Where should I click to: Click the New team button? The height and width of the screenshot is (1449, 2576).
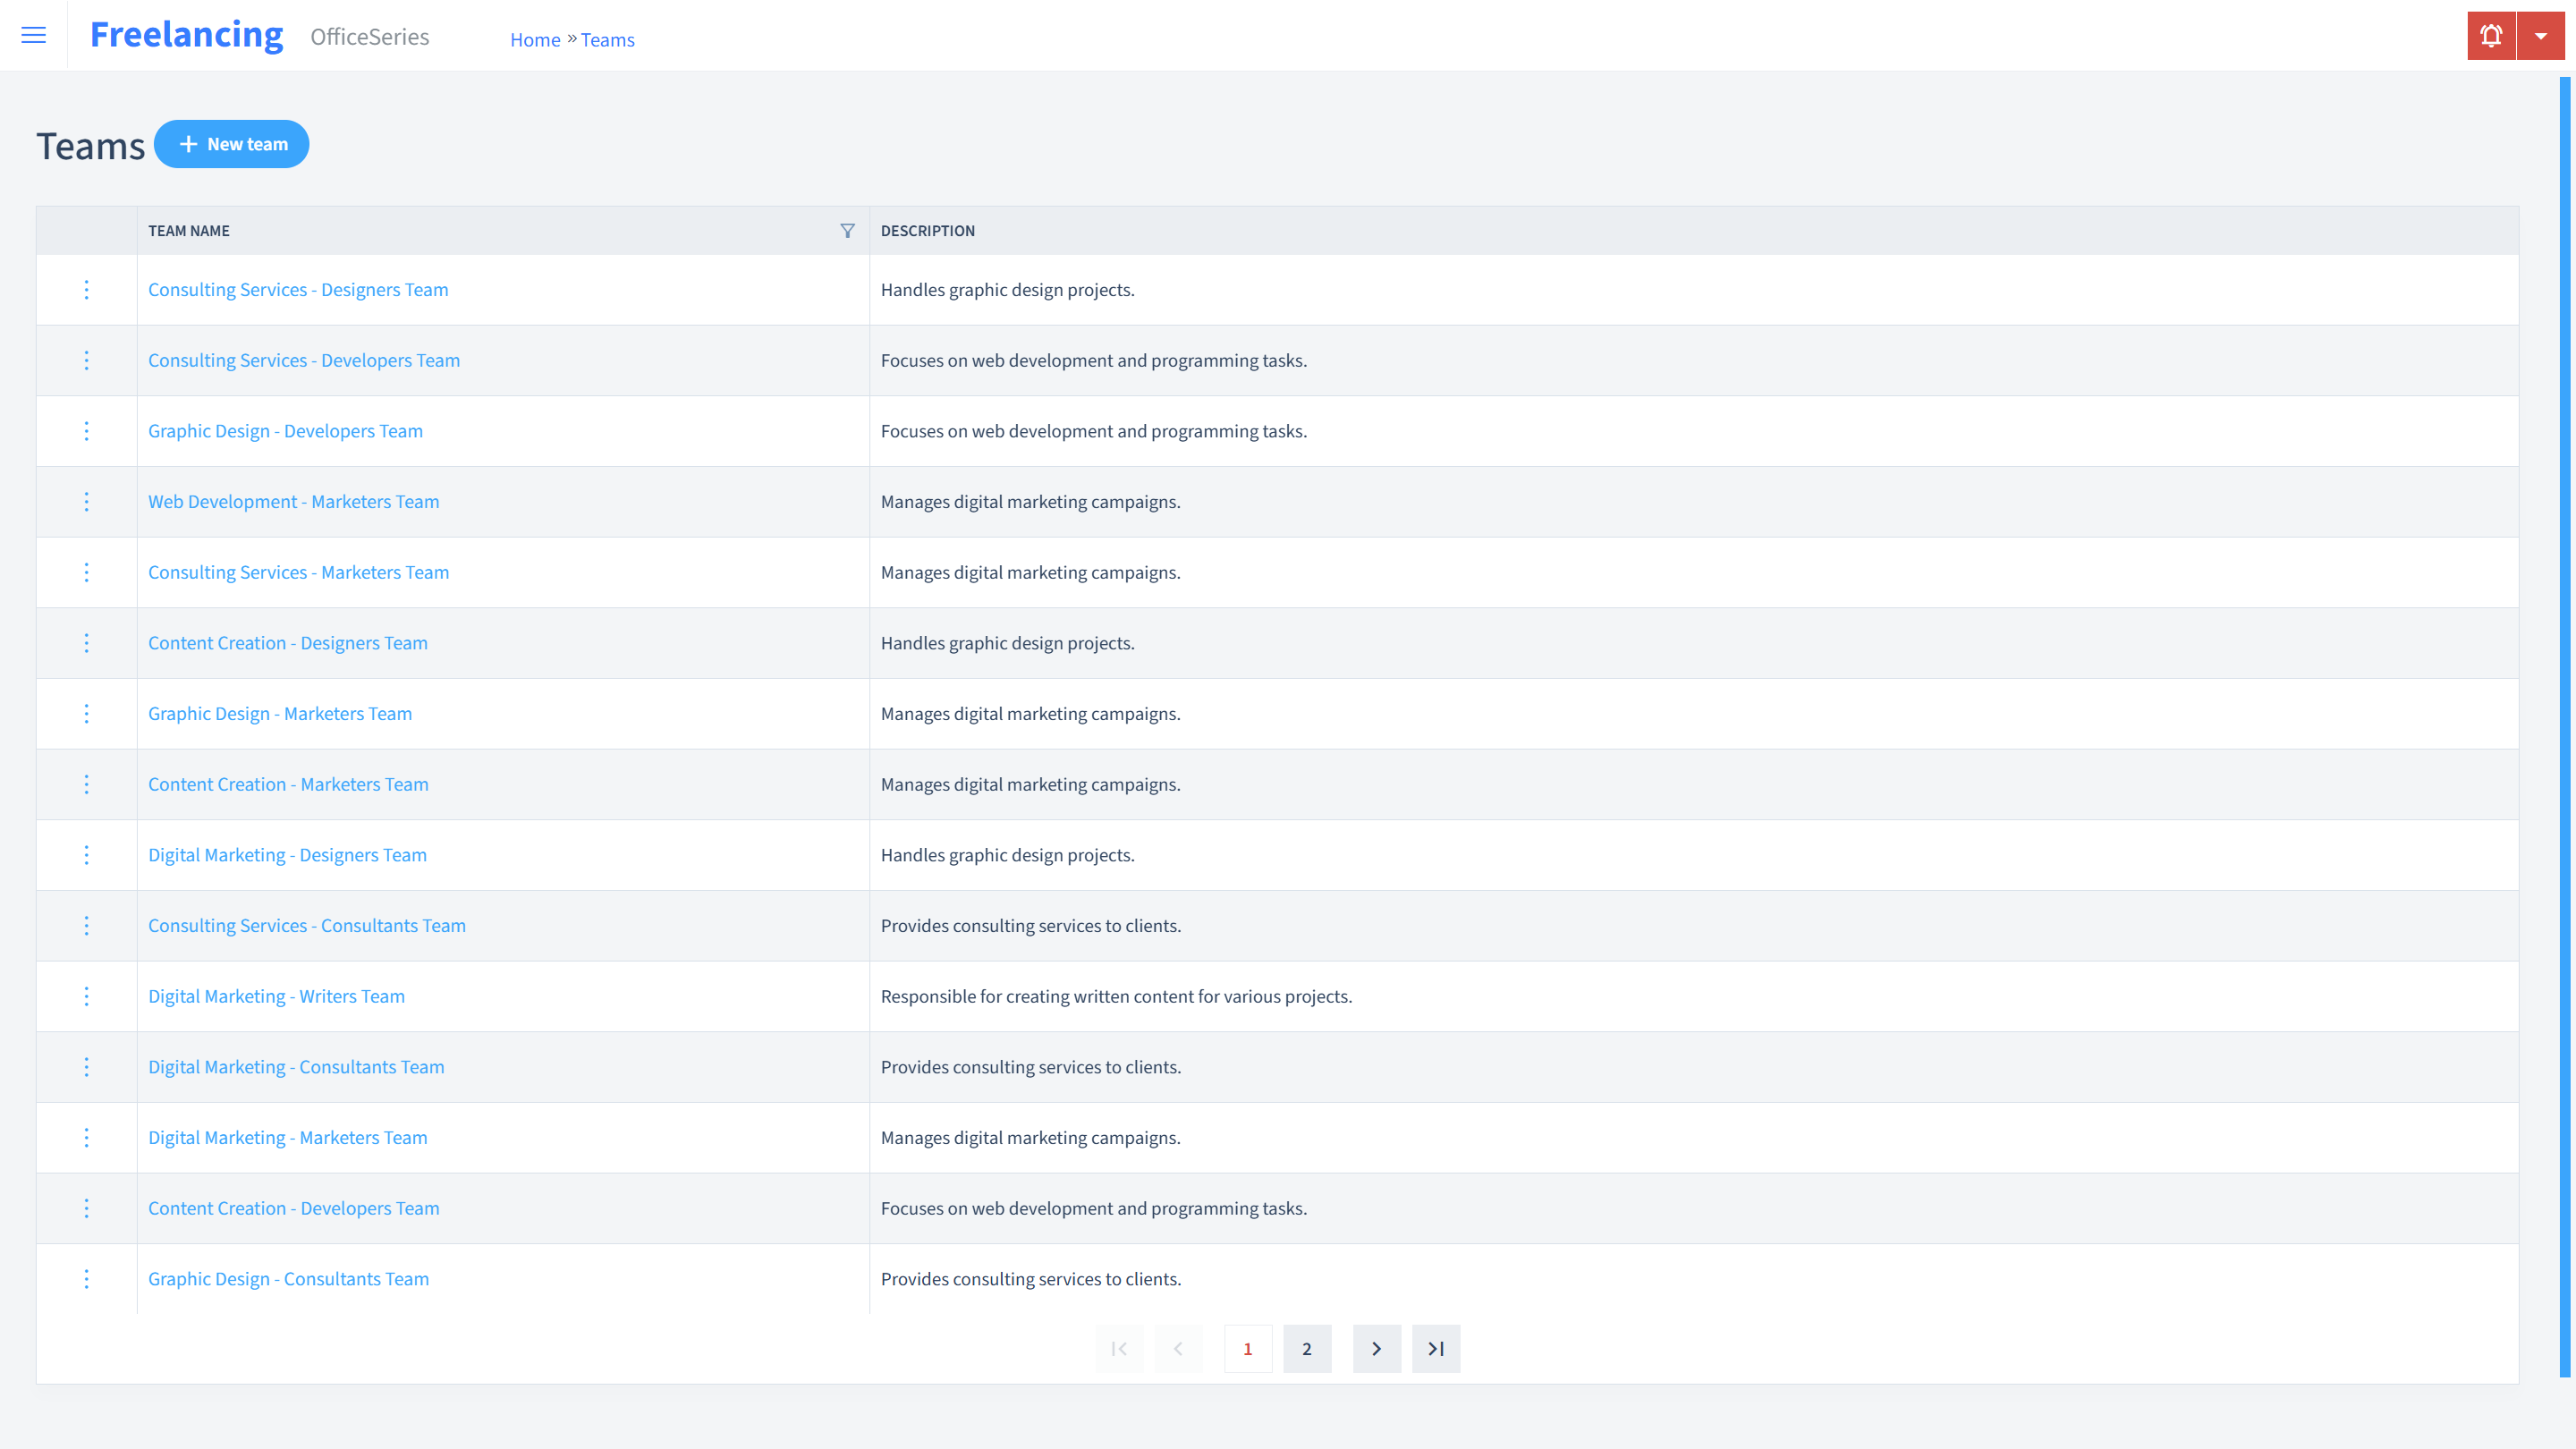coord(232,143)
